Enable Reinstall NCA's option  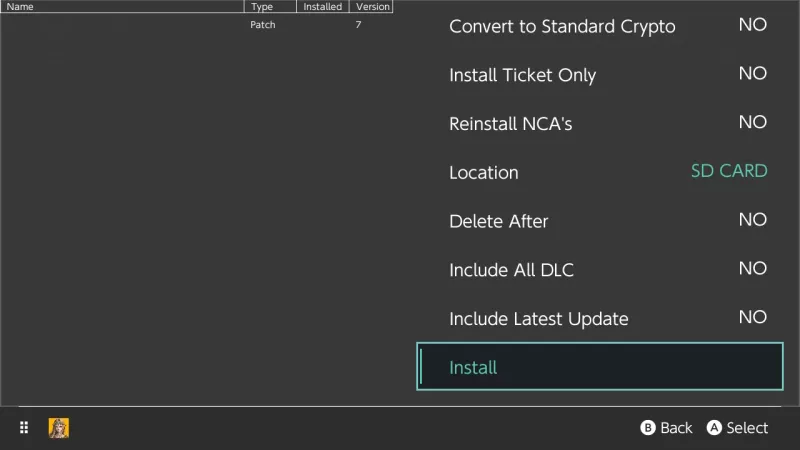(x=600, y=124)
